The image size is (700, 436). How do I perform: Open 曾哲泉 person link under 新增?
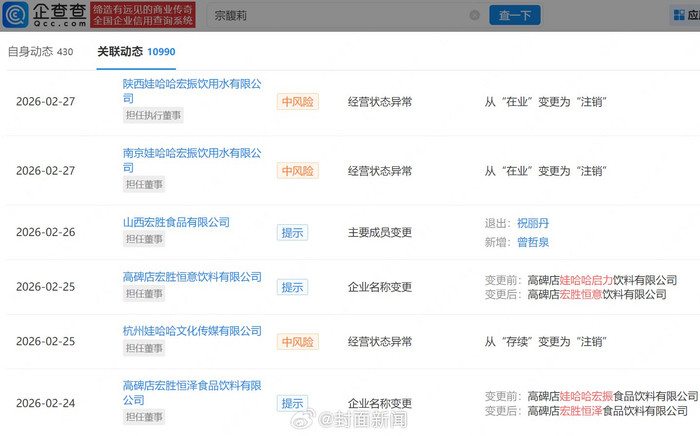[533, 242]
